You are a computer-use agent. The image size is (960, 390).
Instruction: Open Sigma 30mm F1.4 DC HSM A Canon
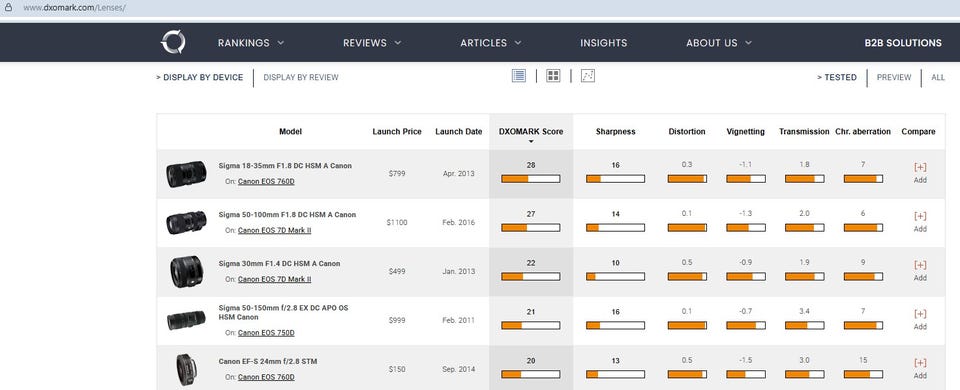click(279, 264)
